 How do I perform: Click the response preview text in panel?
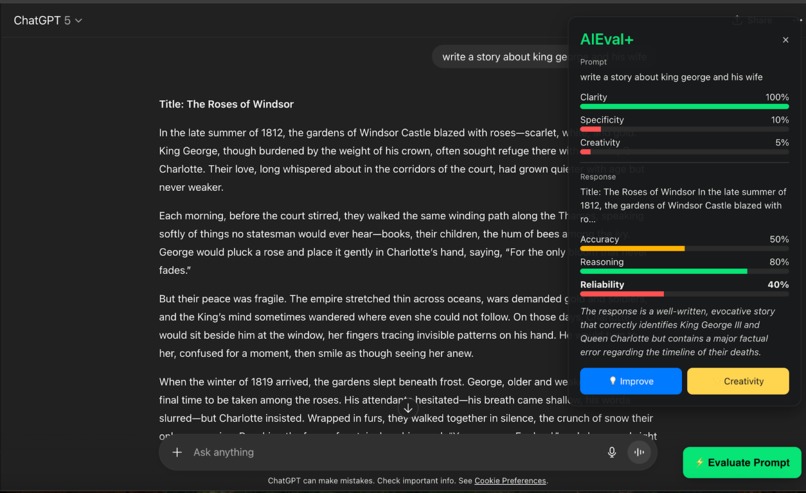click(683, 205)
